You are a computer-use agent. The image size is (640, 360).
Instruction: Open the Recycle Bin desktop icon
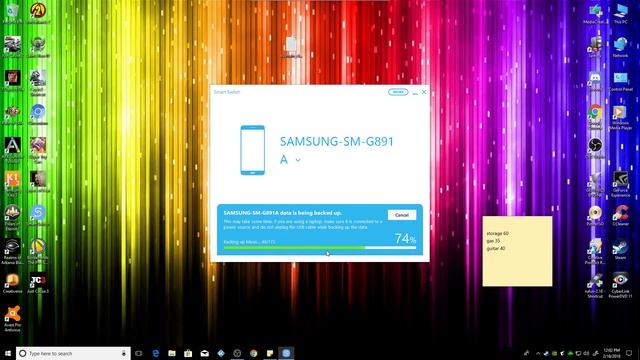pyautogui.click(x=12, y=12)
